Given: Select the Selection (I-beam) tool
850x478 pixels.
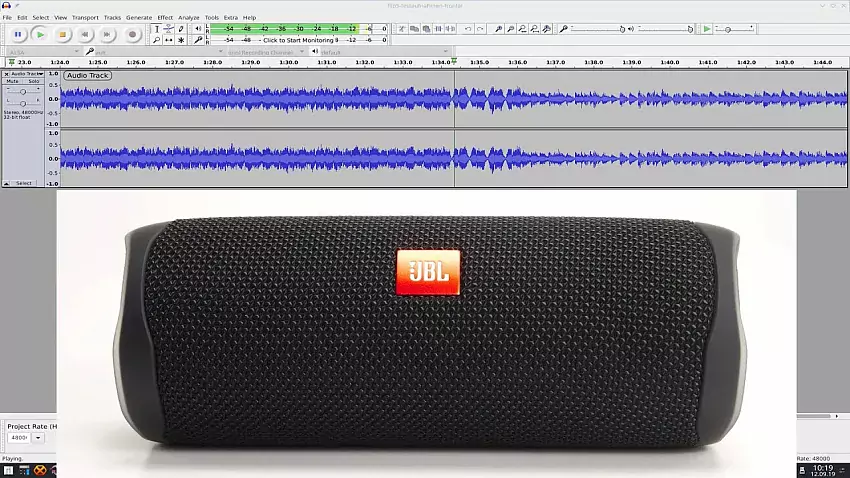Looking at the screenshot, I should pos(157,29).
